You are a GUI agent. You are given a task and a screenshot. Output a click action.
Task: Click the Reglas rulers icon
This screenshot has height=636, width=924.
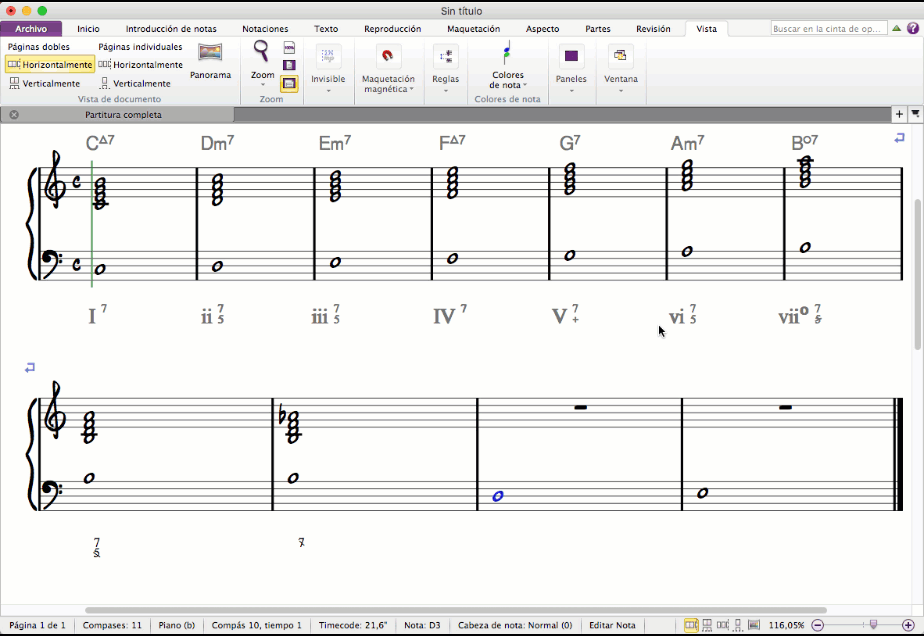446,56
